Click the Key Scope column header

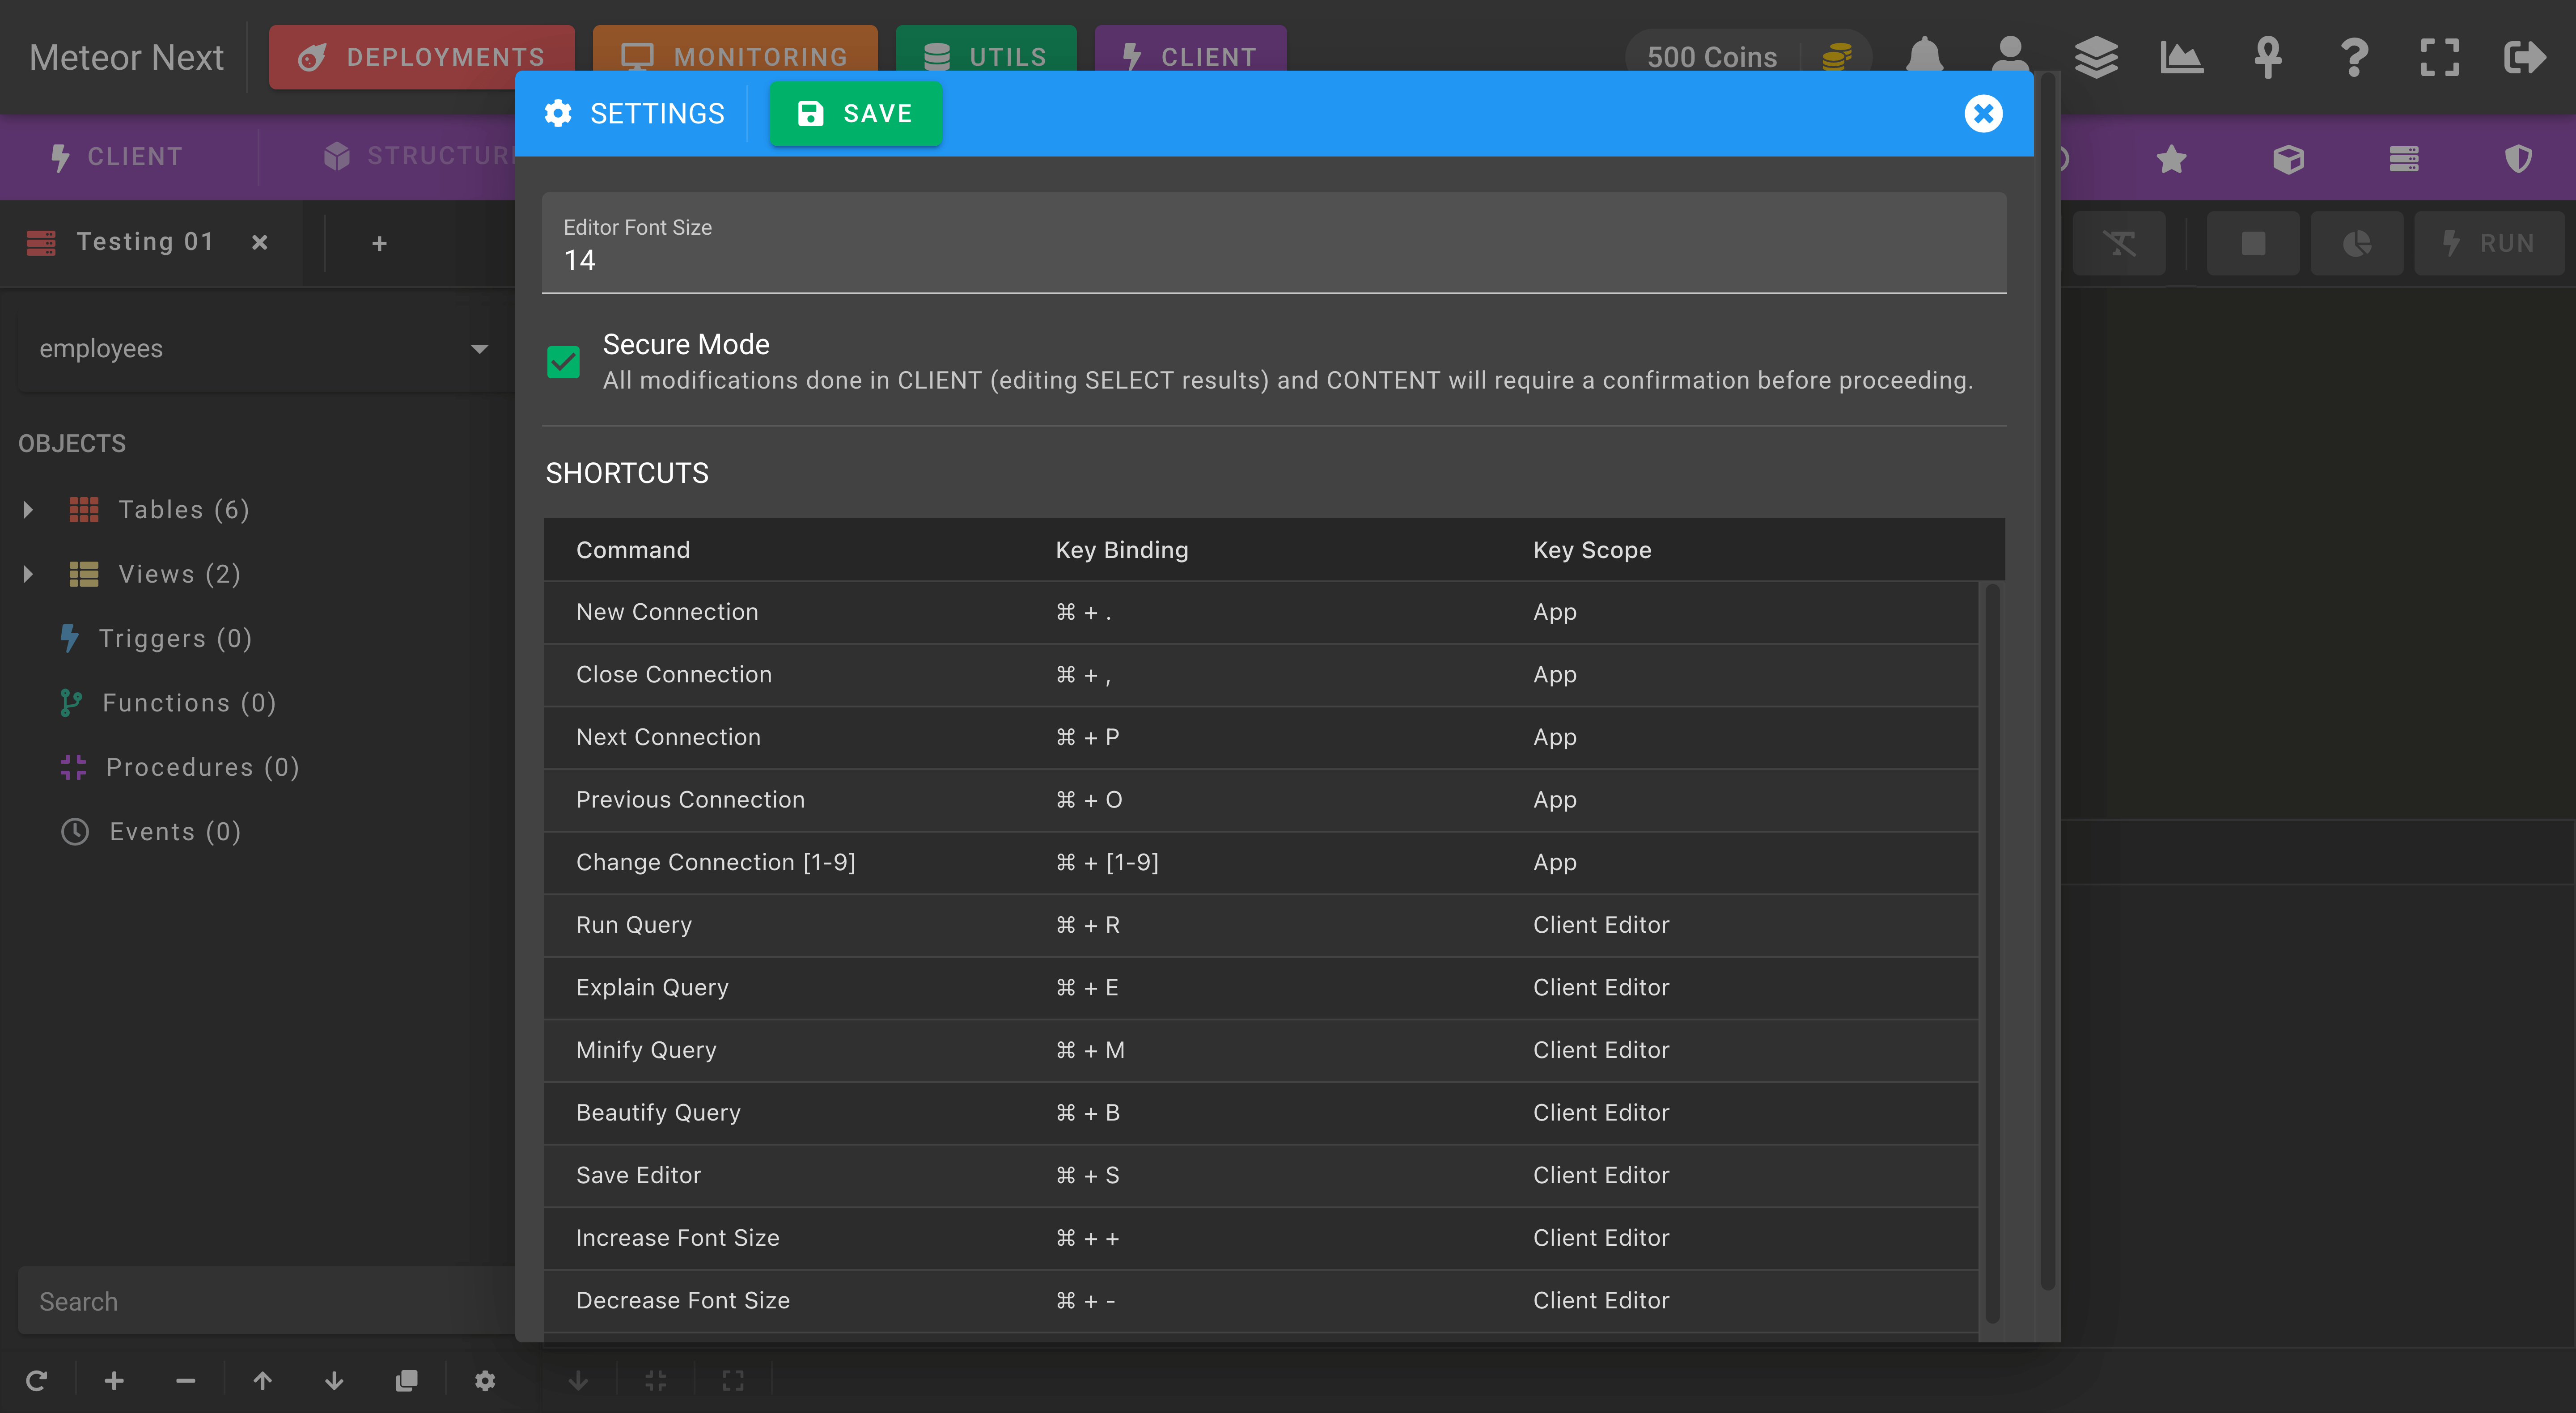(1592, 550)
